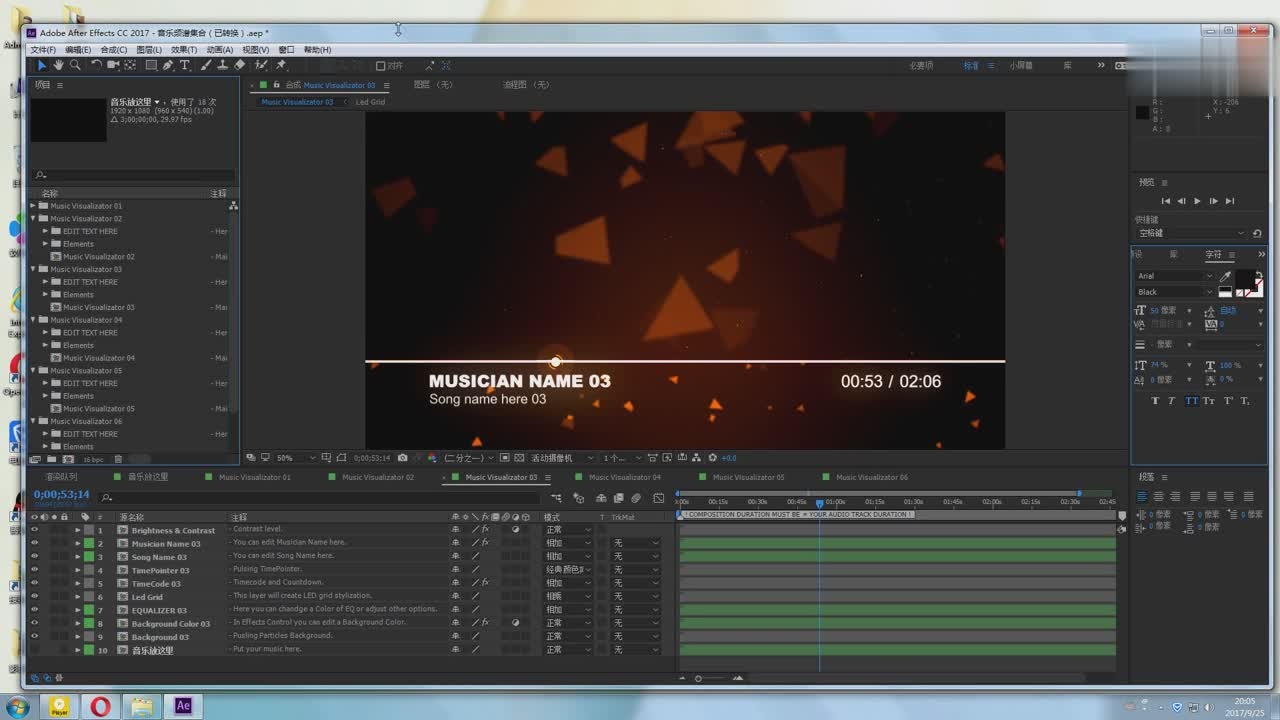Open the Black font style dropdown
Viewport: 1280px width, 720px height.
click(x=1174, y=292)
